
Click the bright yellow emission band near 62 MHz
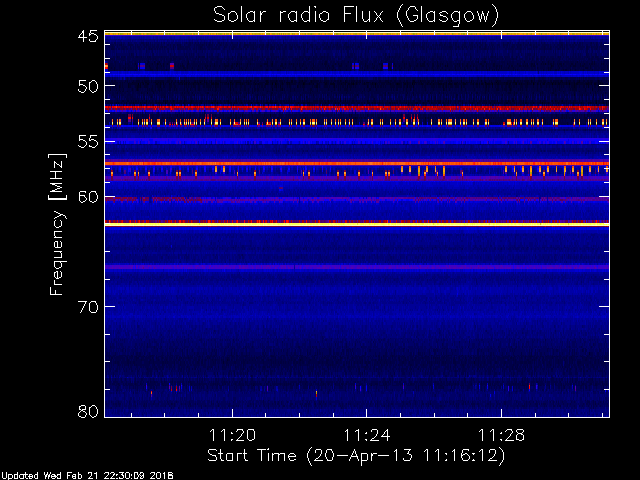[357, 224]
